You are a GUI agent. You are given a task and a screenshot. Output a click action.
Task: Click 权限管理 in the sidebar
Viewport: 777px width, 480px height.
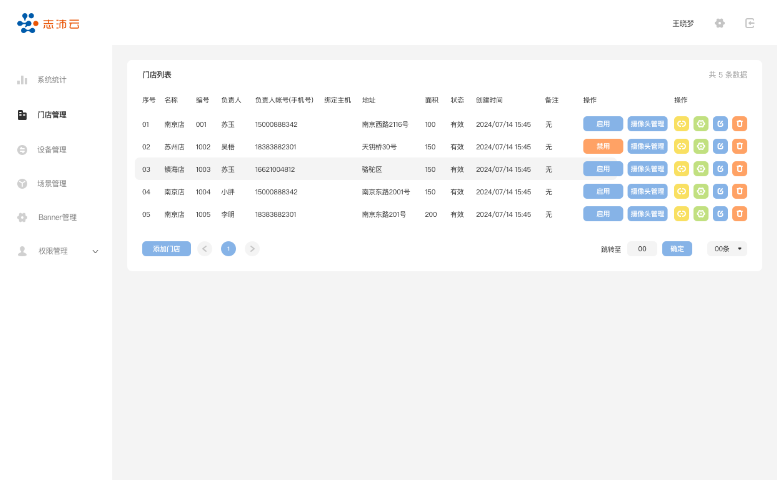(x=53, y=251)
